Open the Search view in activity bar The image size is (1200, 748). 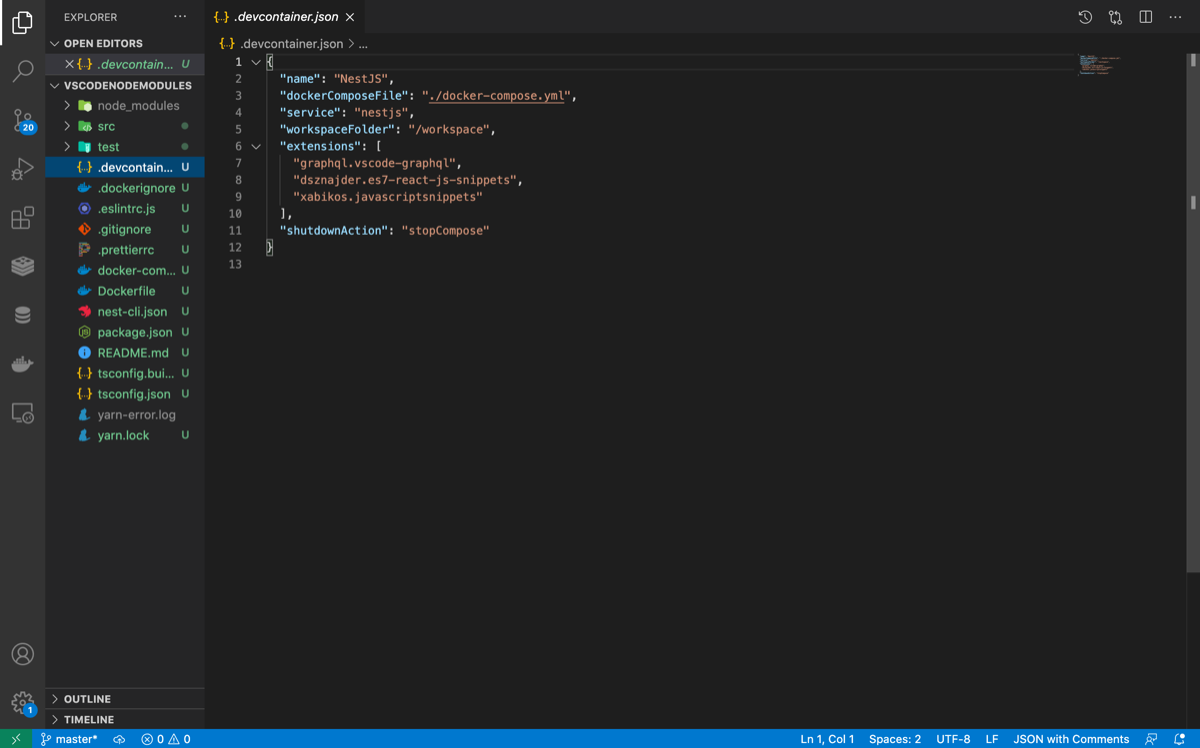[22, 71]
